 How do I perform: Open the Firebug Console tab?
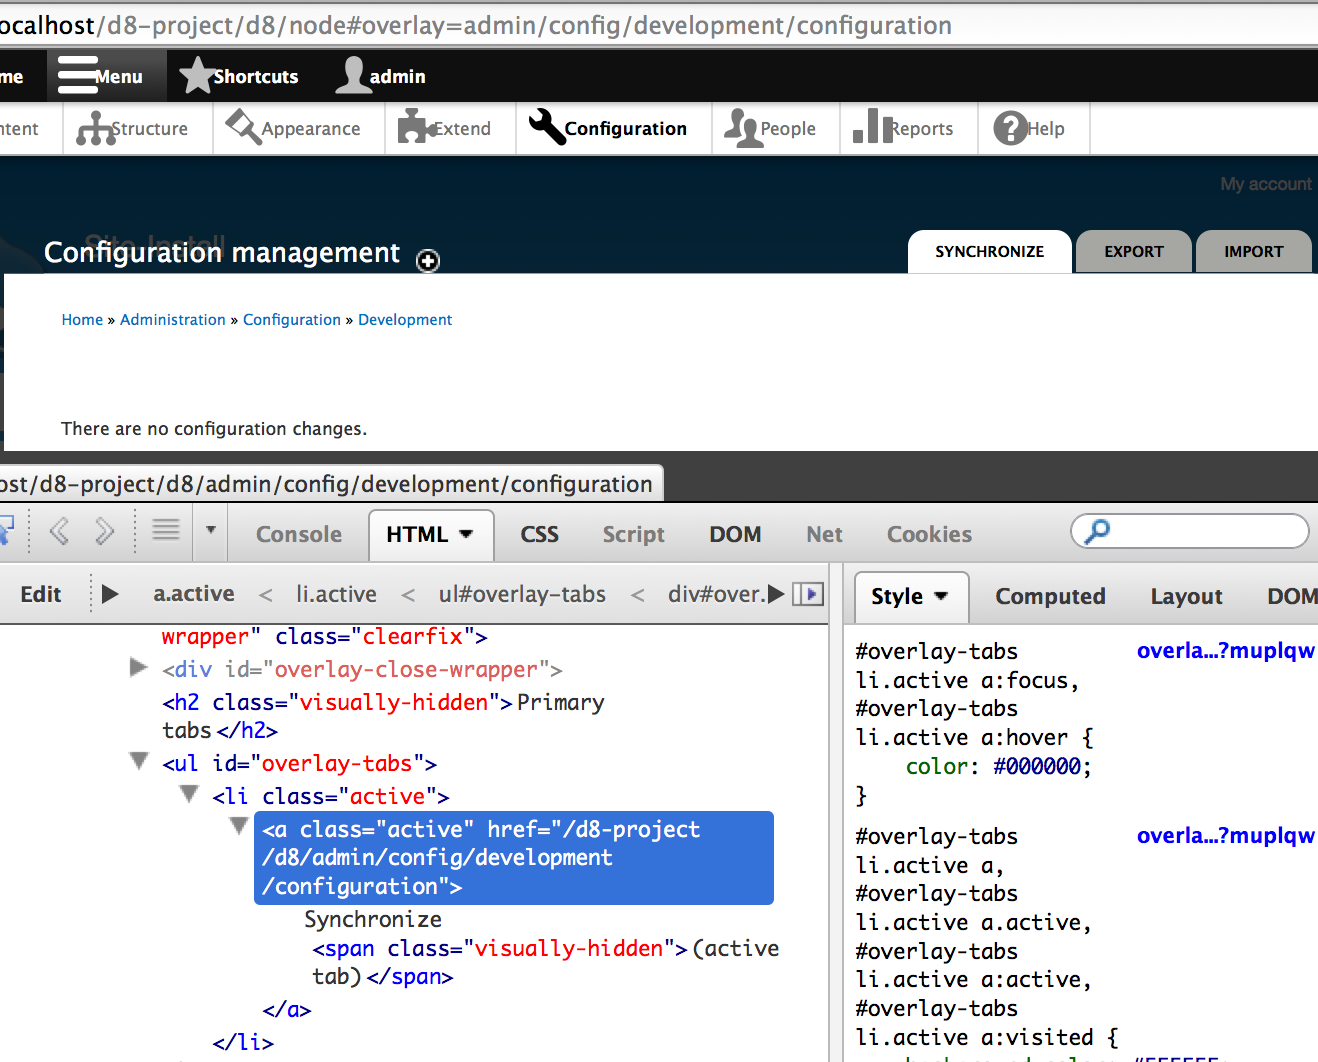299,535
